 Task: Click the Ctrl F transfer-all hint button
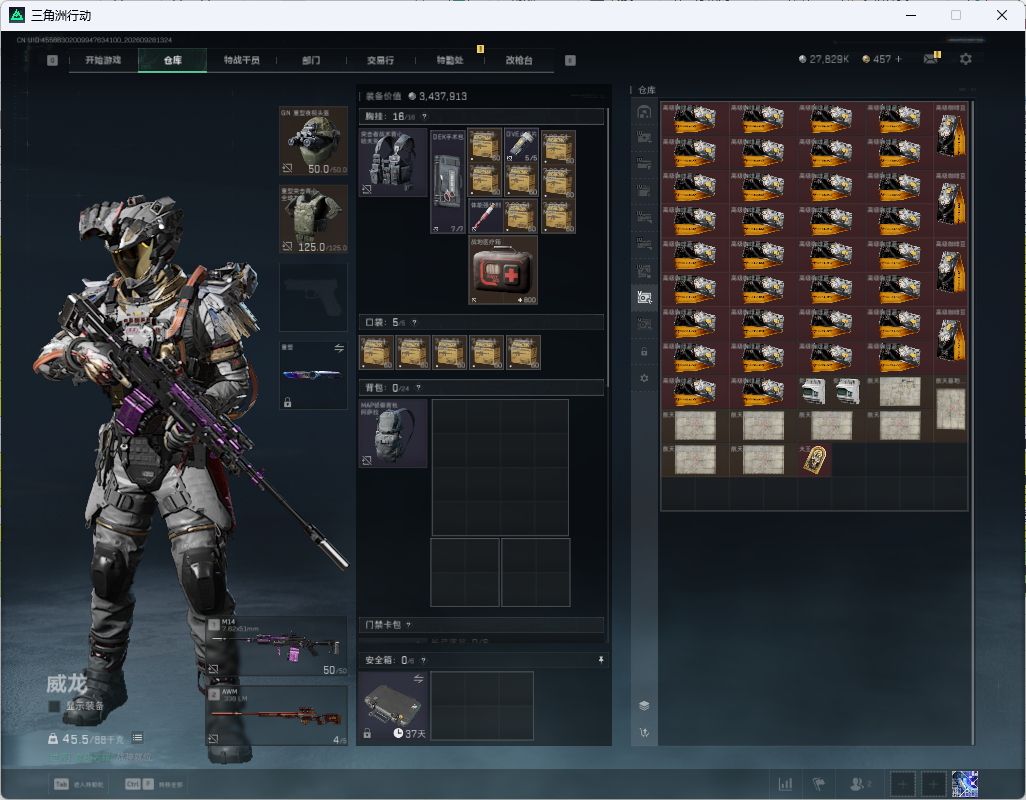click(x=154, y=784)
